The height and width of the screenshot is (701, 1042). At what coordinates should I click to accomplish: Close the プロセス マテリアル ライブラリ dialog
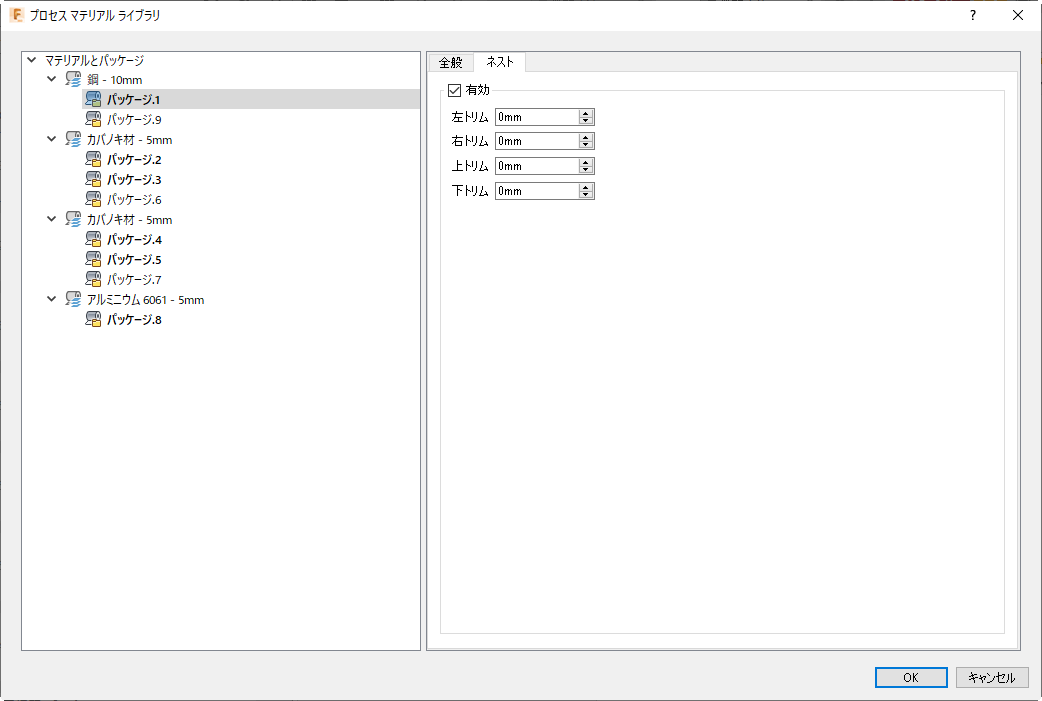coord(1017,15)
